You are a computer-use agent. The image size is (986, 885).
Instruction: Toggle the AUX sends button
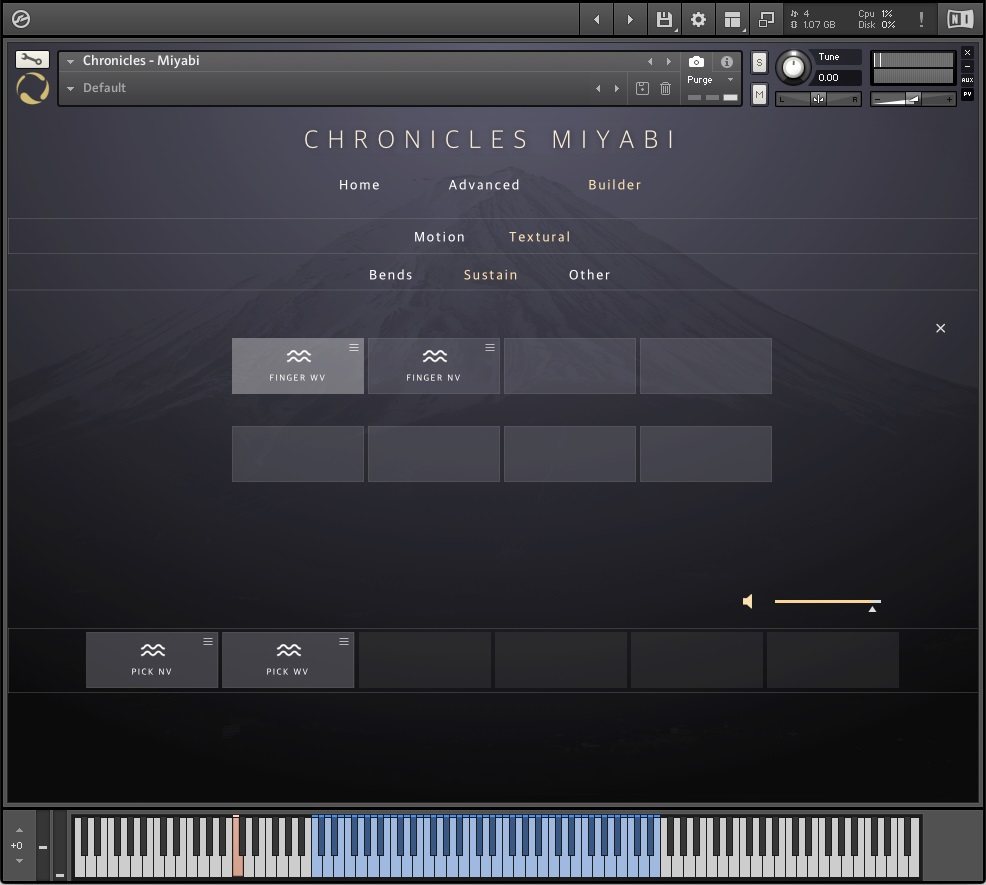coord(967,80)
